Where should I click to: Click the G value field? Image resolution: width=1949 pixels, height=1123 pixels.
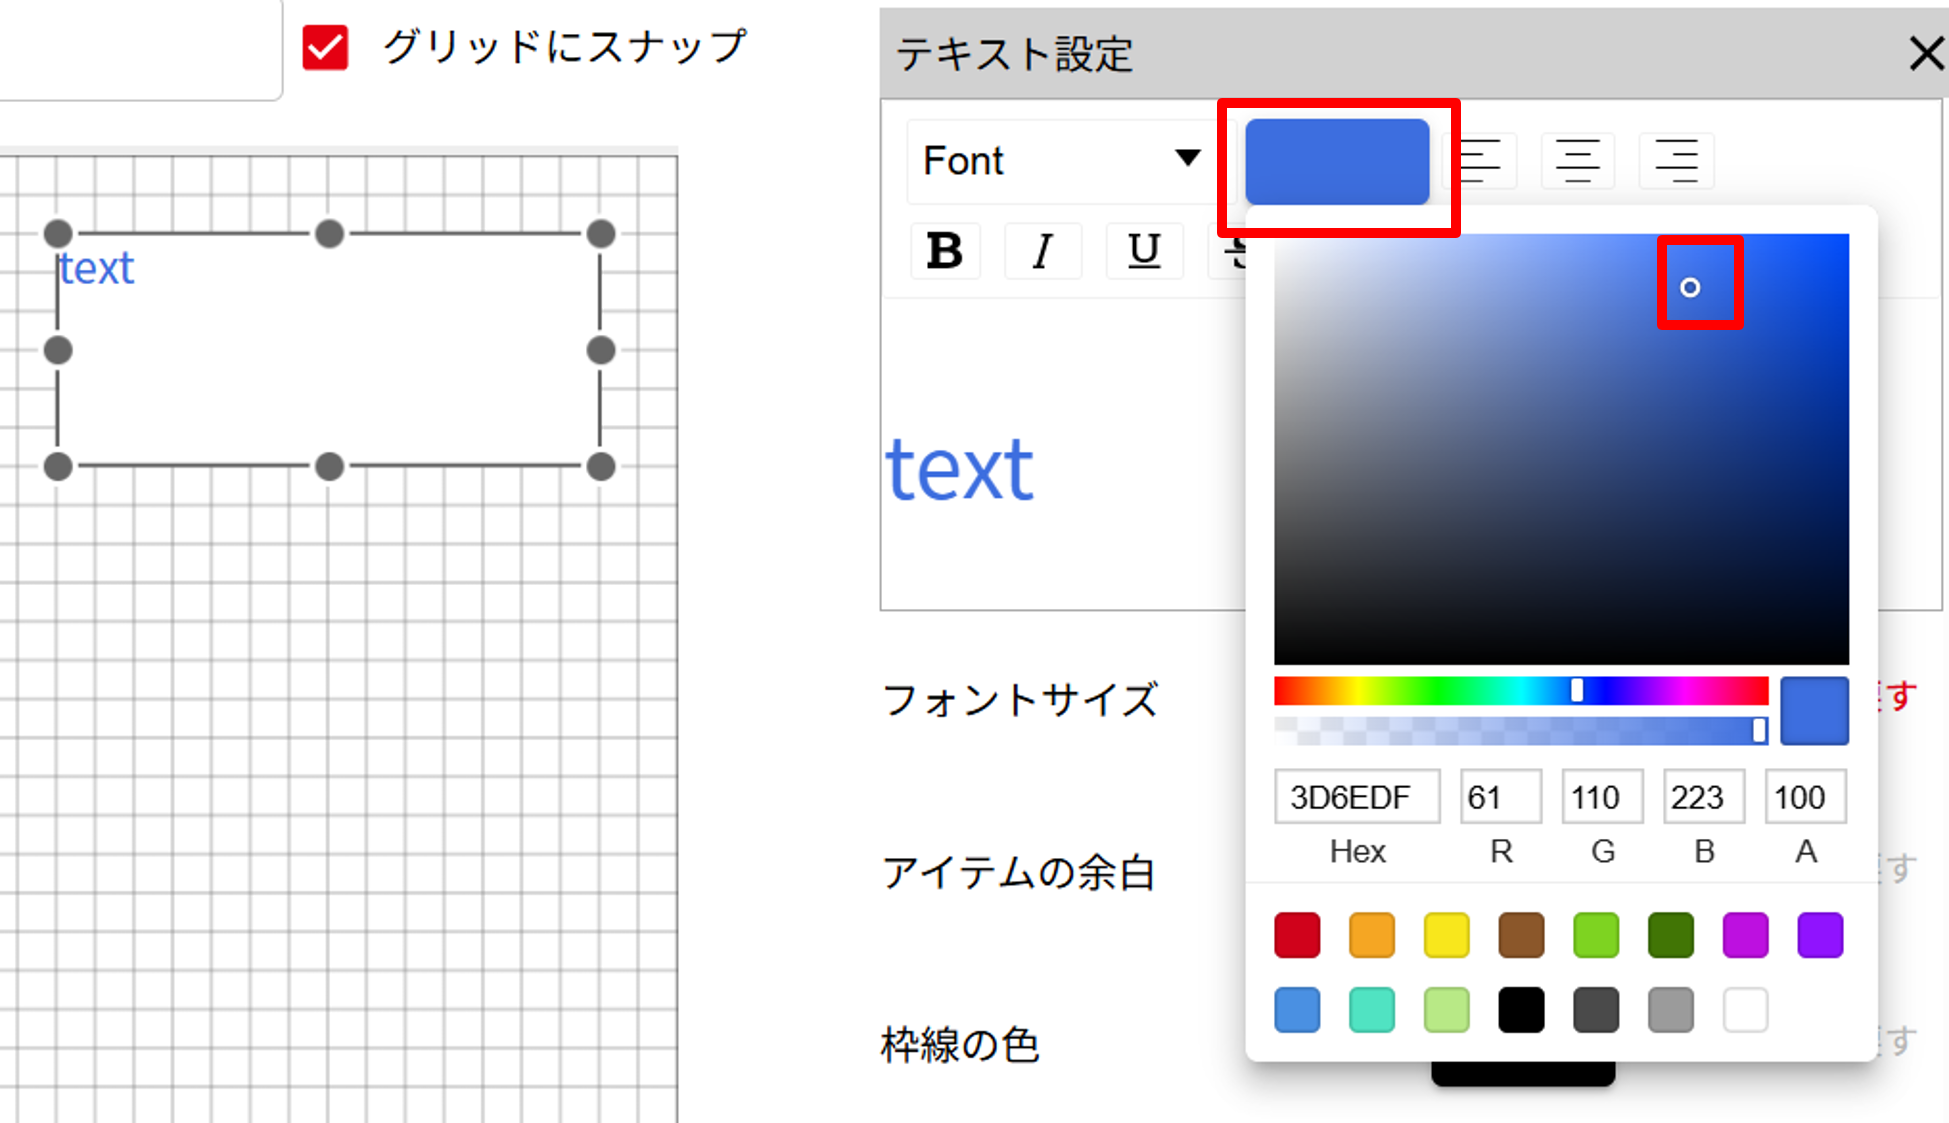click(1602, 797)
